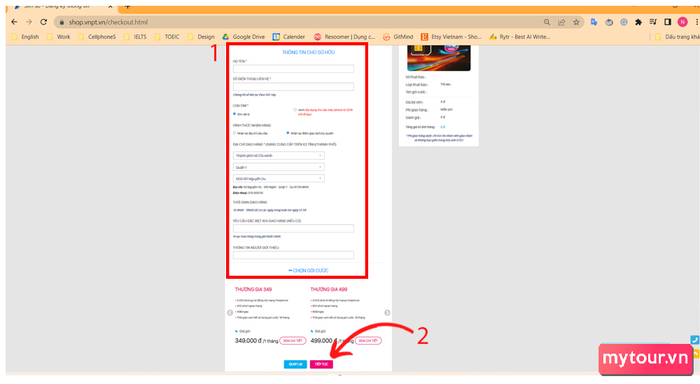
Task: Open the Design bookmarks folder
Action: pyautogui.click(x=201, y=37)
